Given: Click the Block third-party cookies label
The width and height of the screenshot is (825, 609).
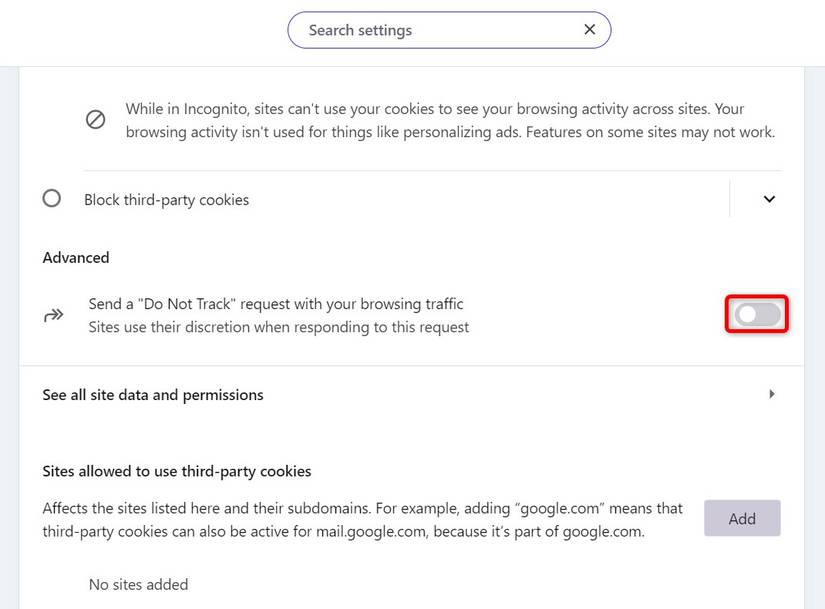Looking at the screenshot, I should [x=166, y=199].
